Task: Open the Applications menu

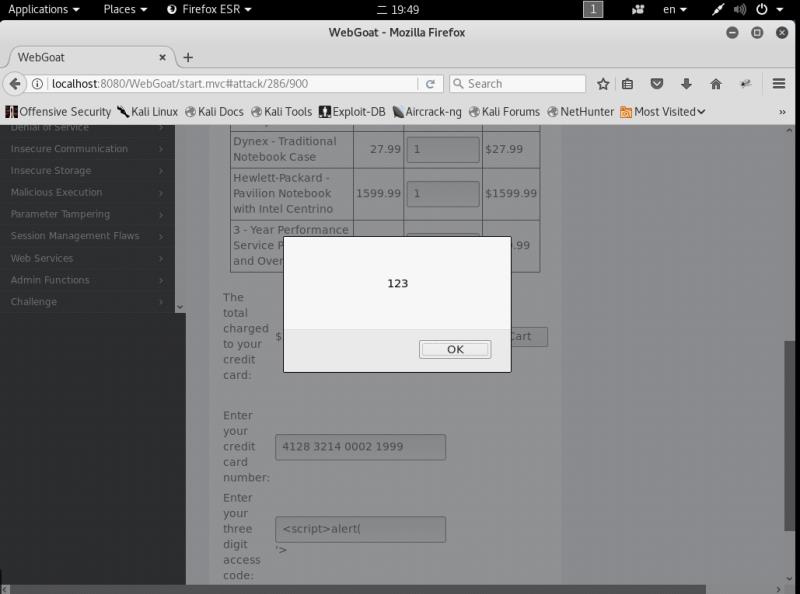Action: (44, 9)
